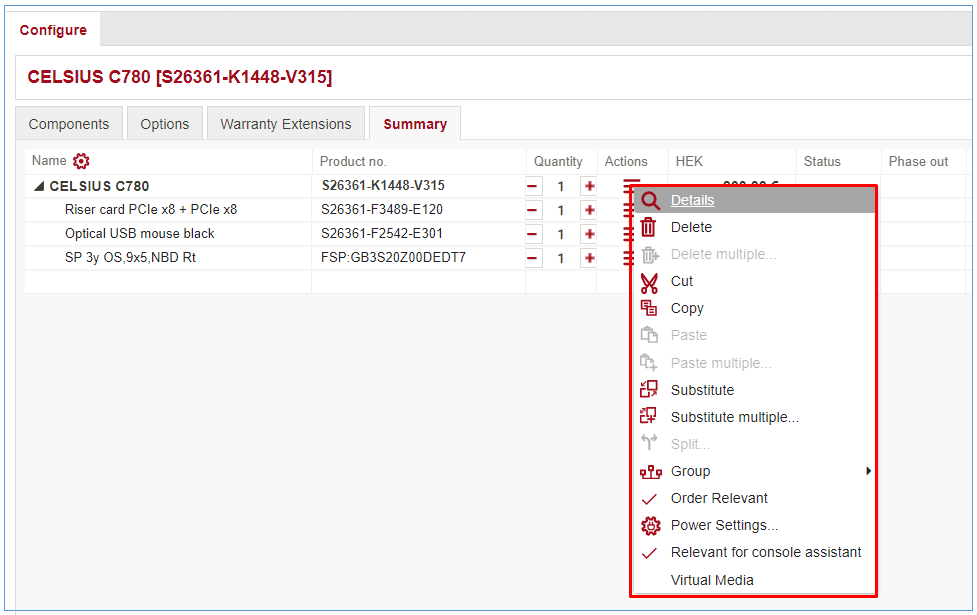Click the scissors icon beside Cut
The image size is (977, 615).
649,284
